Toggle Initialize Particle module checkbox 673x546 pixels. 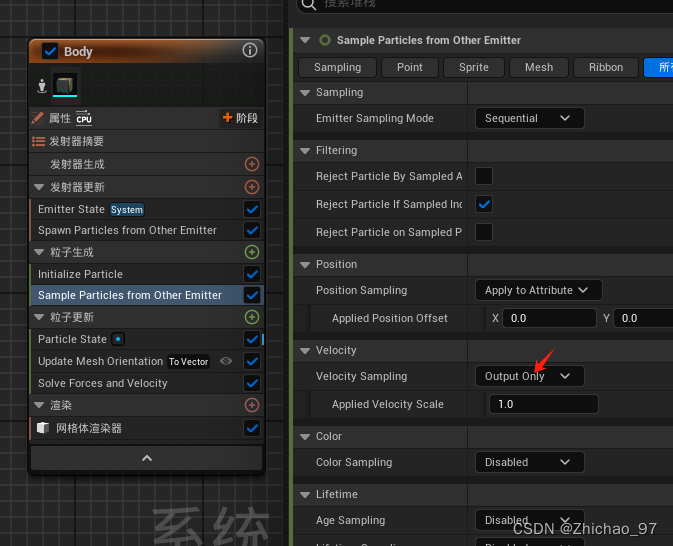pyautogui.click(x=252, y=274)
